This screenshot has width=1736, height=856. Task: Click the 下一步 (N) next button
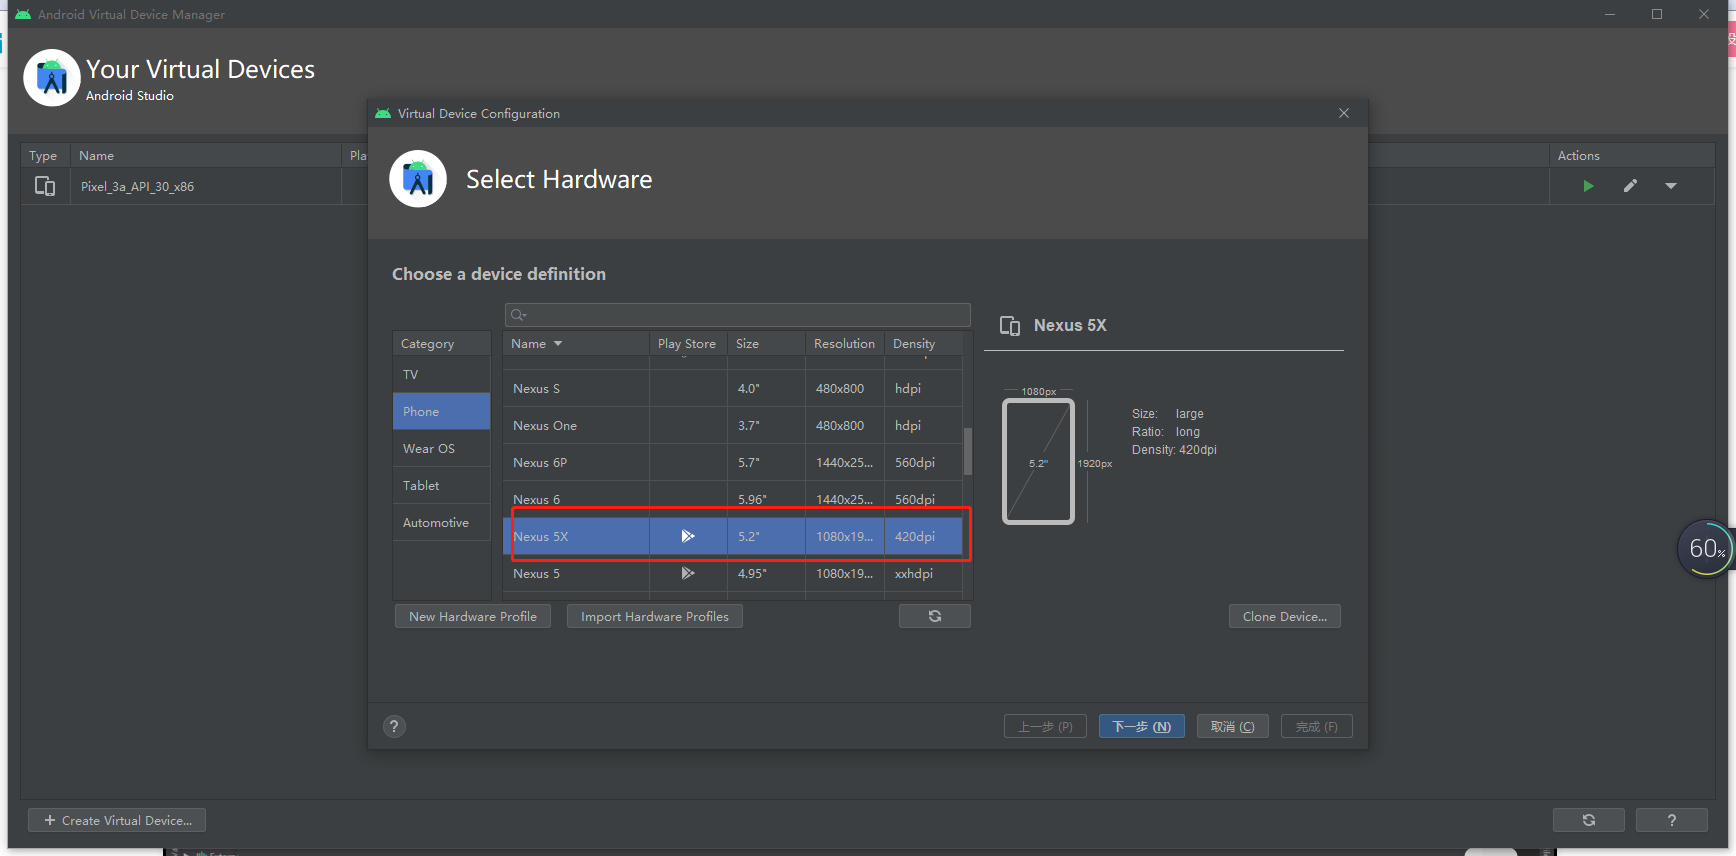1142,726
